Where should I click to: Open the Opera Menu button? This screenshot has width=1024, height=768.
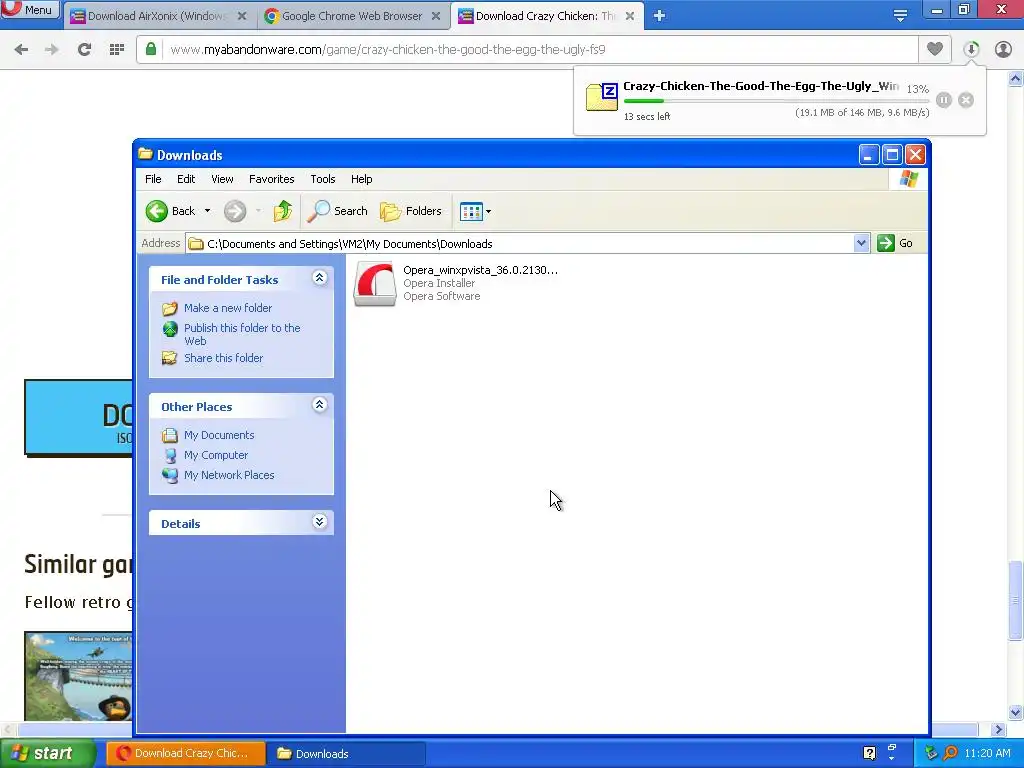[30, 10]
